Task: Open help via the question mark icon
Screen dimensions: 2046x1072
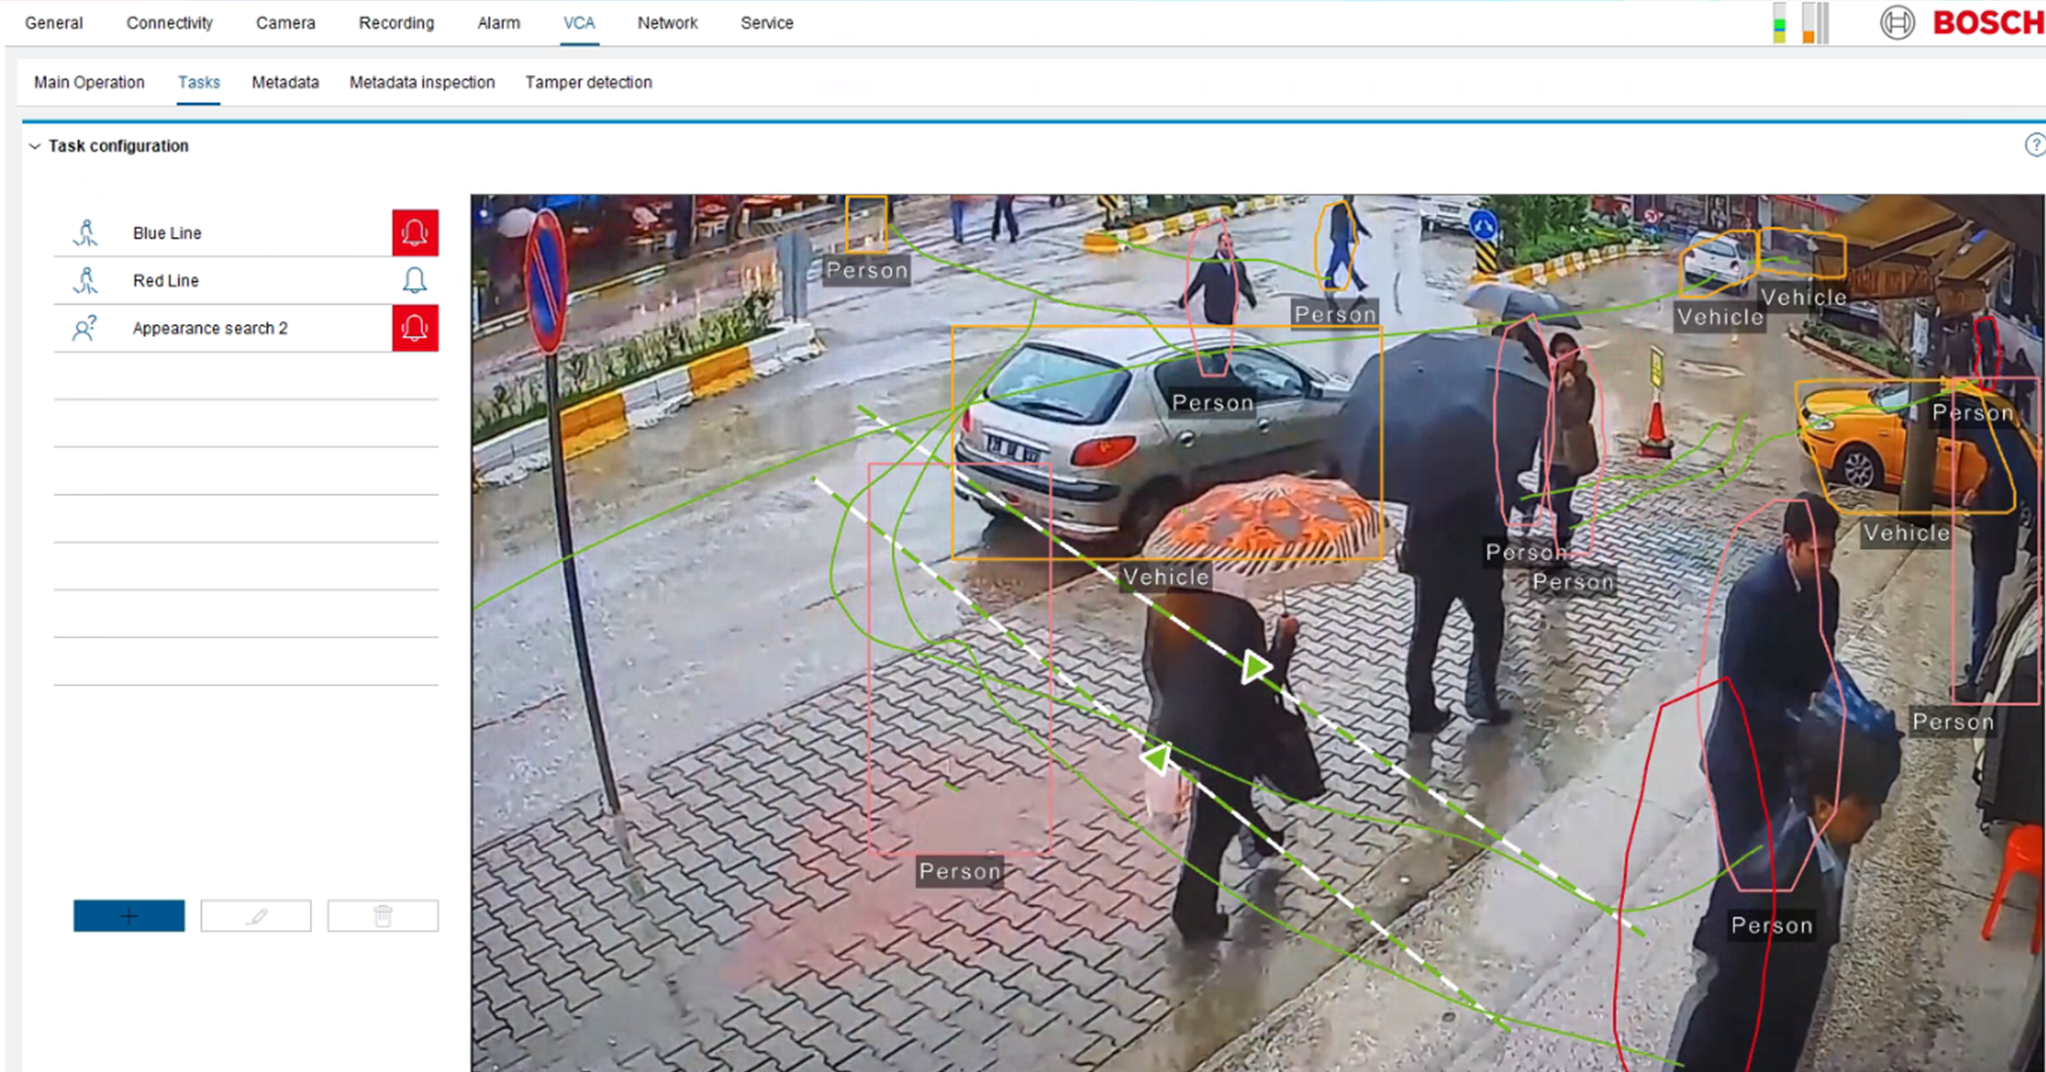Action: click(2034, 145)
